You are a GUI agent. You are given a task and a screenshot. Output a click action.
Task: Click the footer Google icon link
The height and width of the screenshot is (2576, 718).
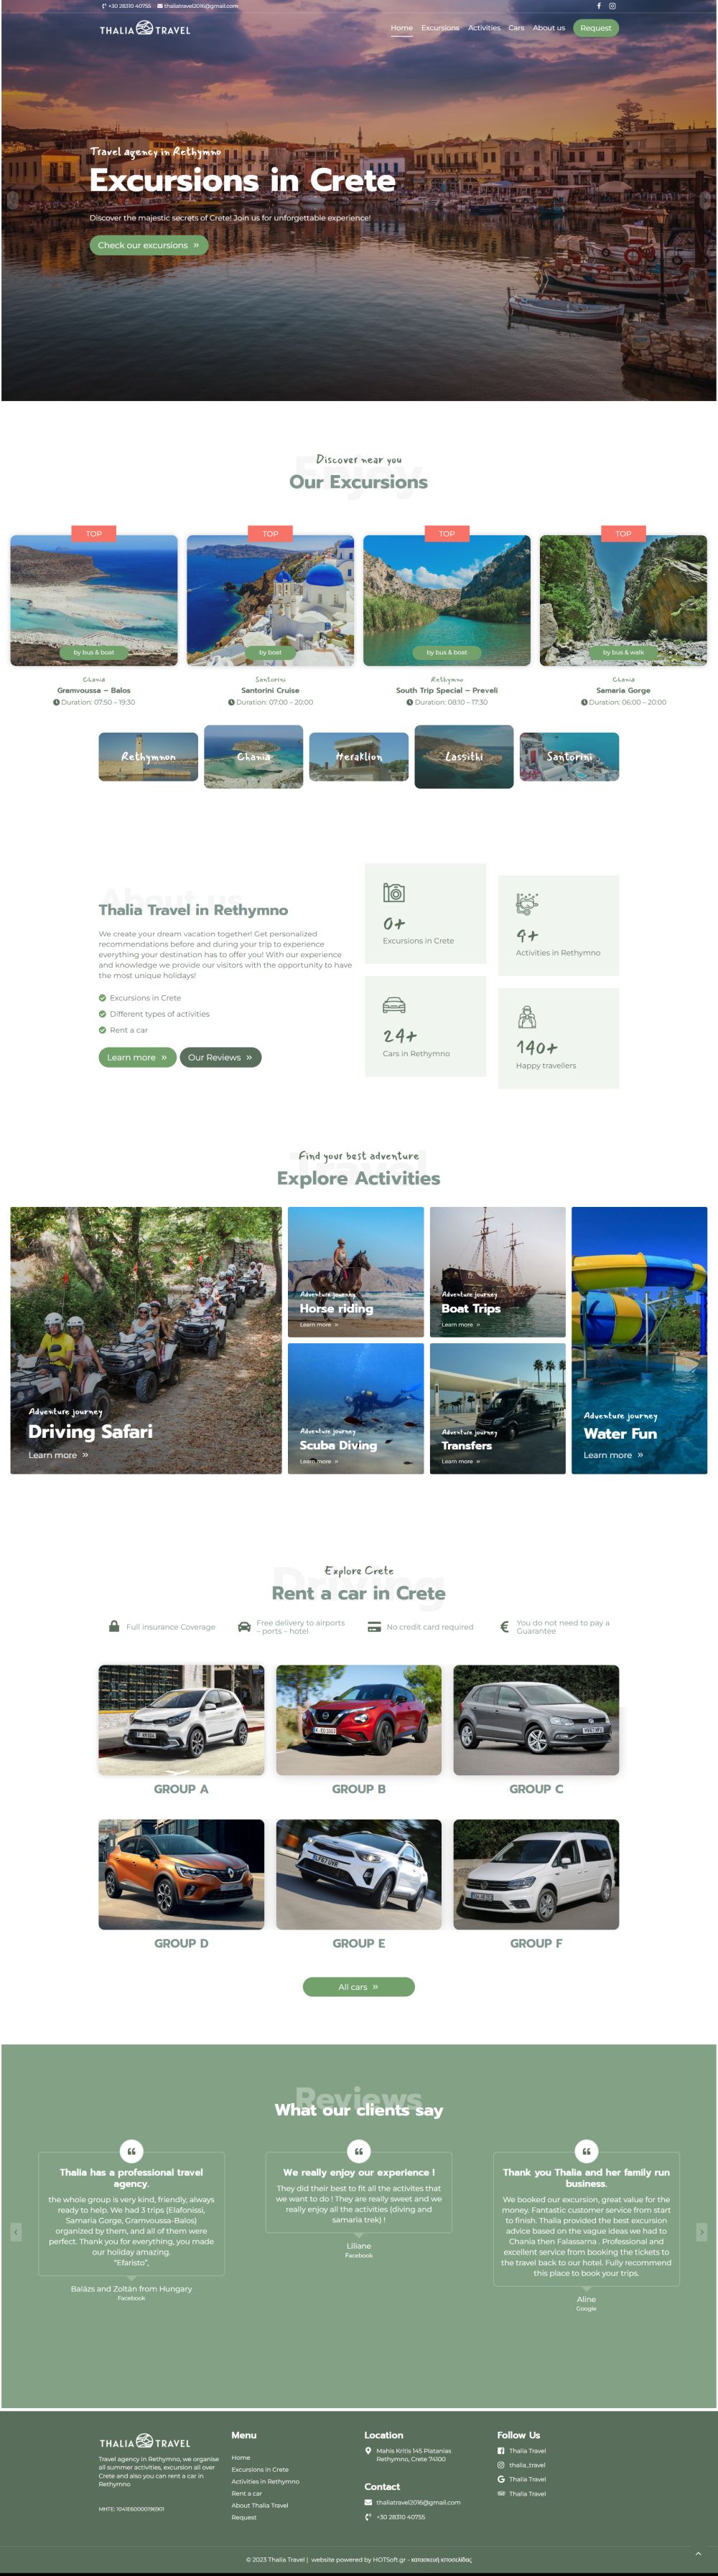pyautogui.click(x=501, y=2478)
